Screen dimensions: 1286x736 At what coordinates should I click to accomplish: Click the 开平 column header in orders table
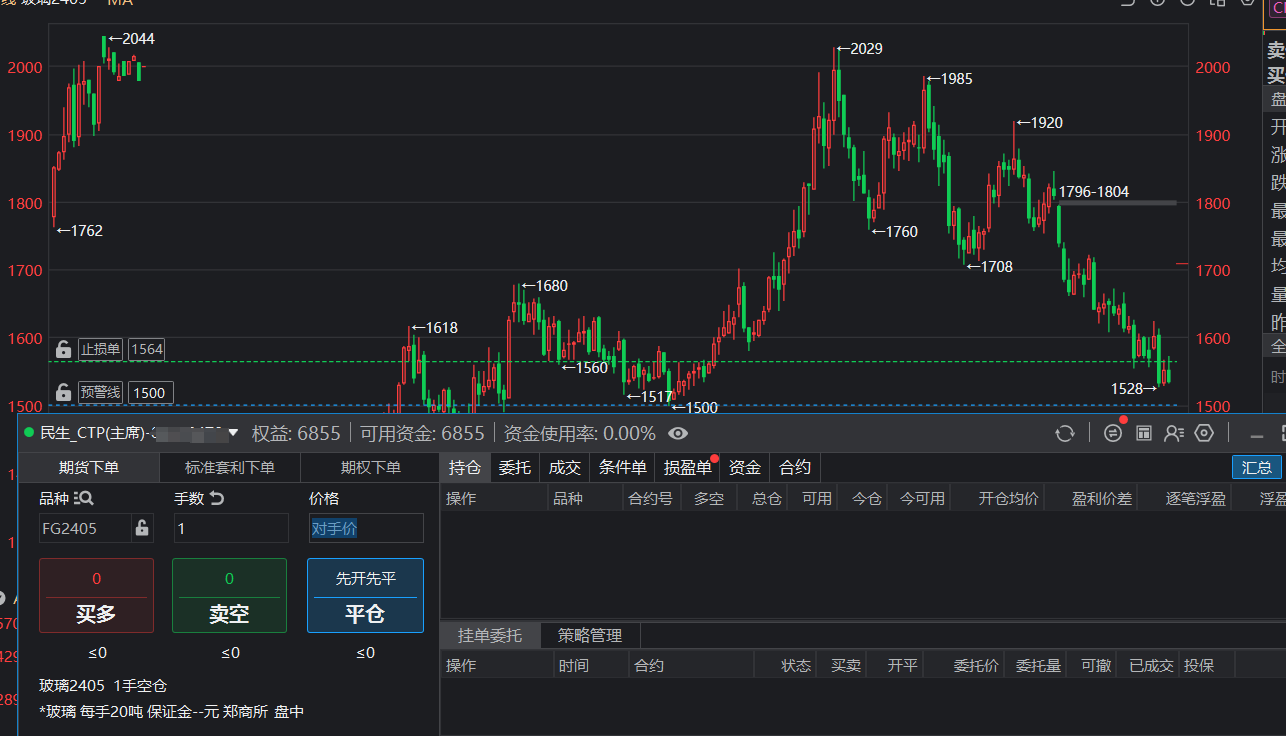pyautogui.click(x=903, y=665)
